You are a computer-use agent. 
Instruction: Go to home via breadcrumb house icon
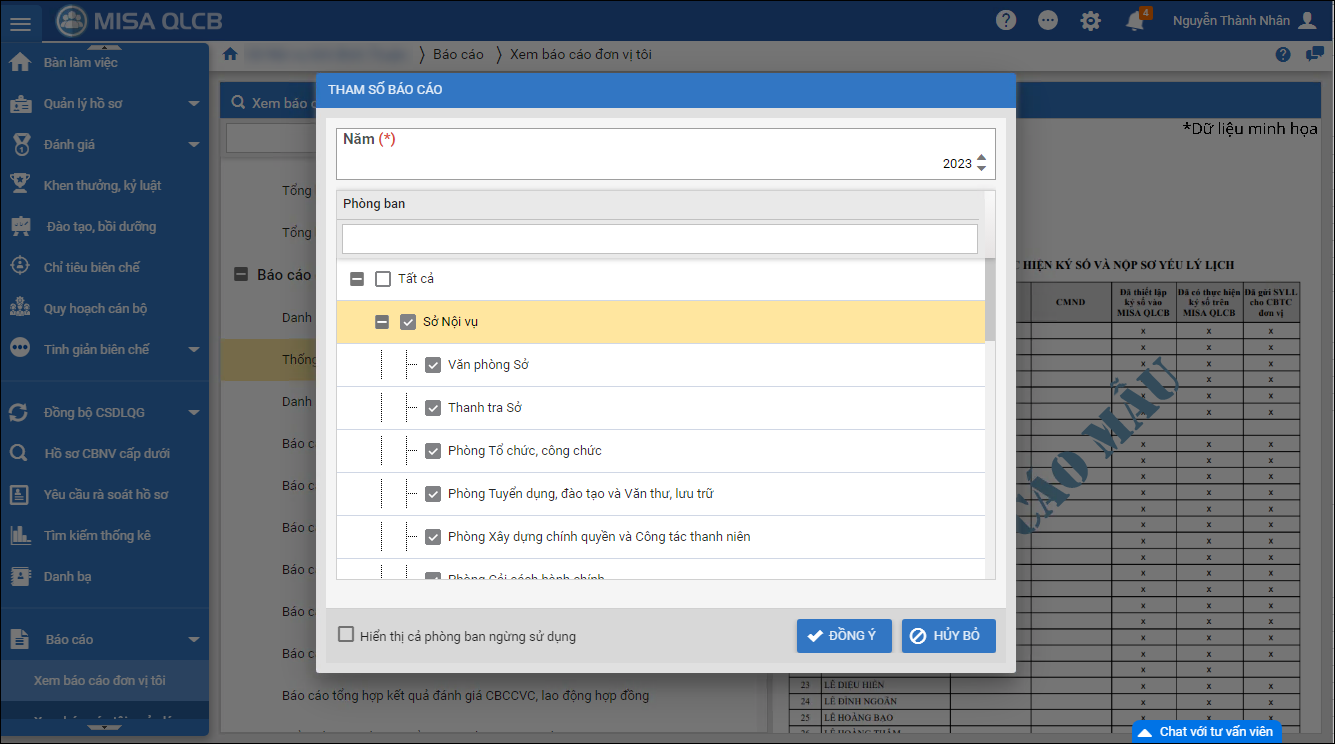click(230, 54)
